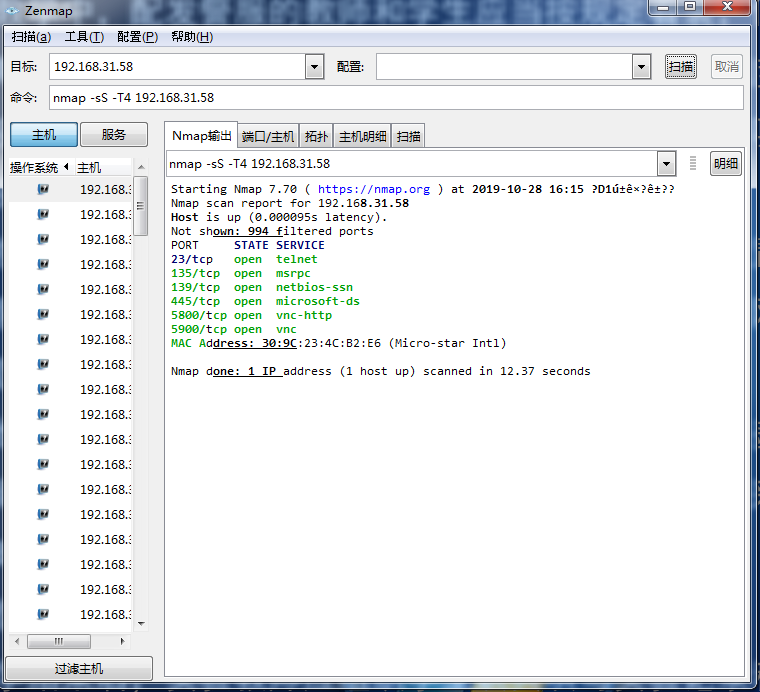The width and height of the screenshot is (760, 692).
Task: Click host list horizontal scroll left arrow
Action: (17, 641)
